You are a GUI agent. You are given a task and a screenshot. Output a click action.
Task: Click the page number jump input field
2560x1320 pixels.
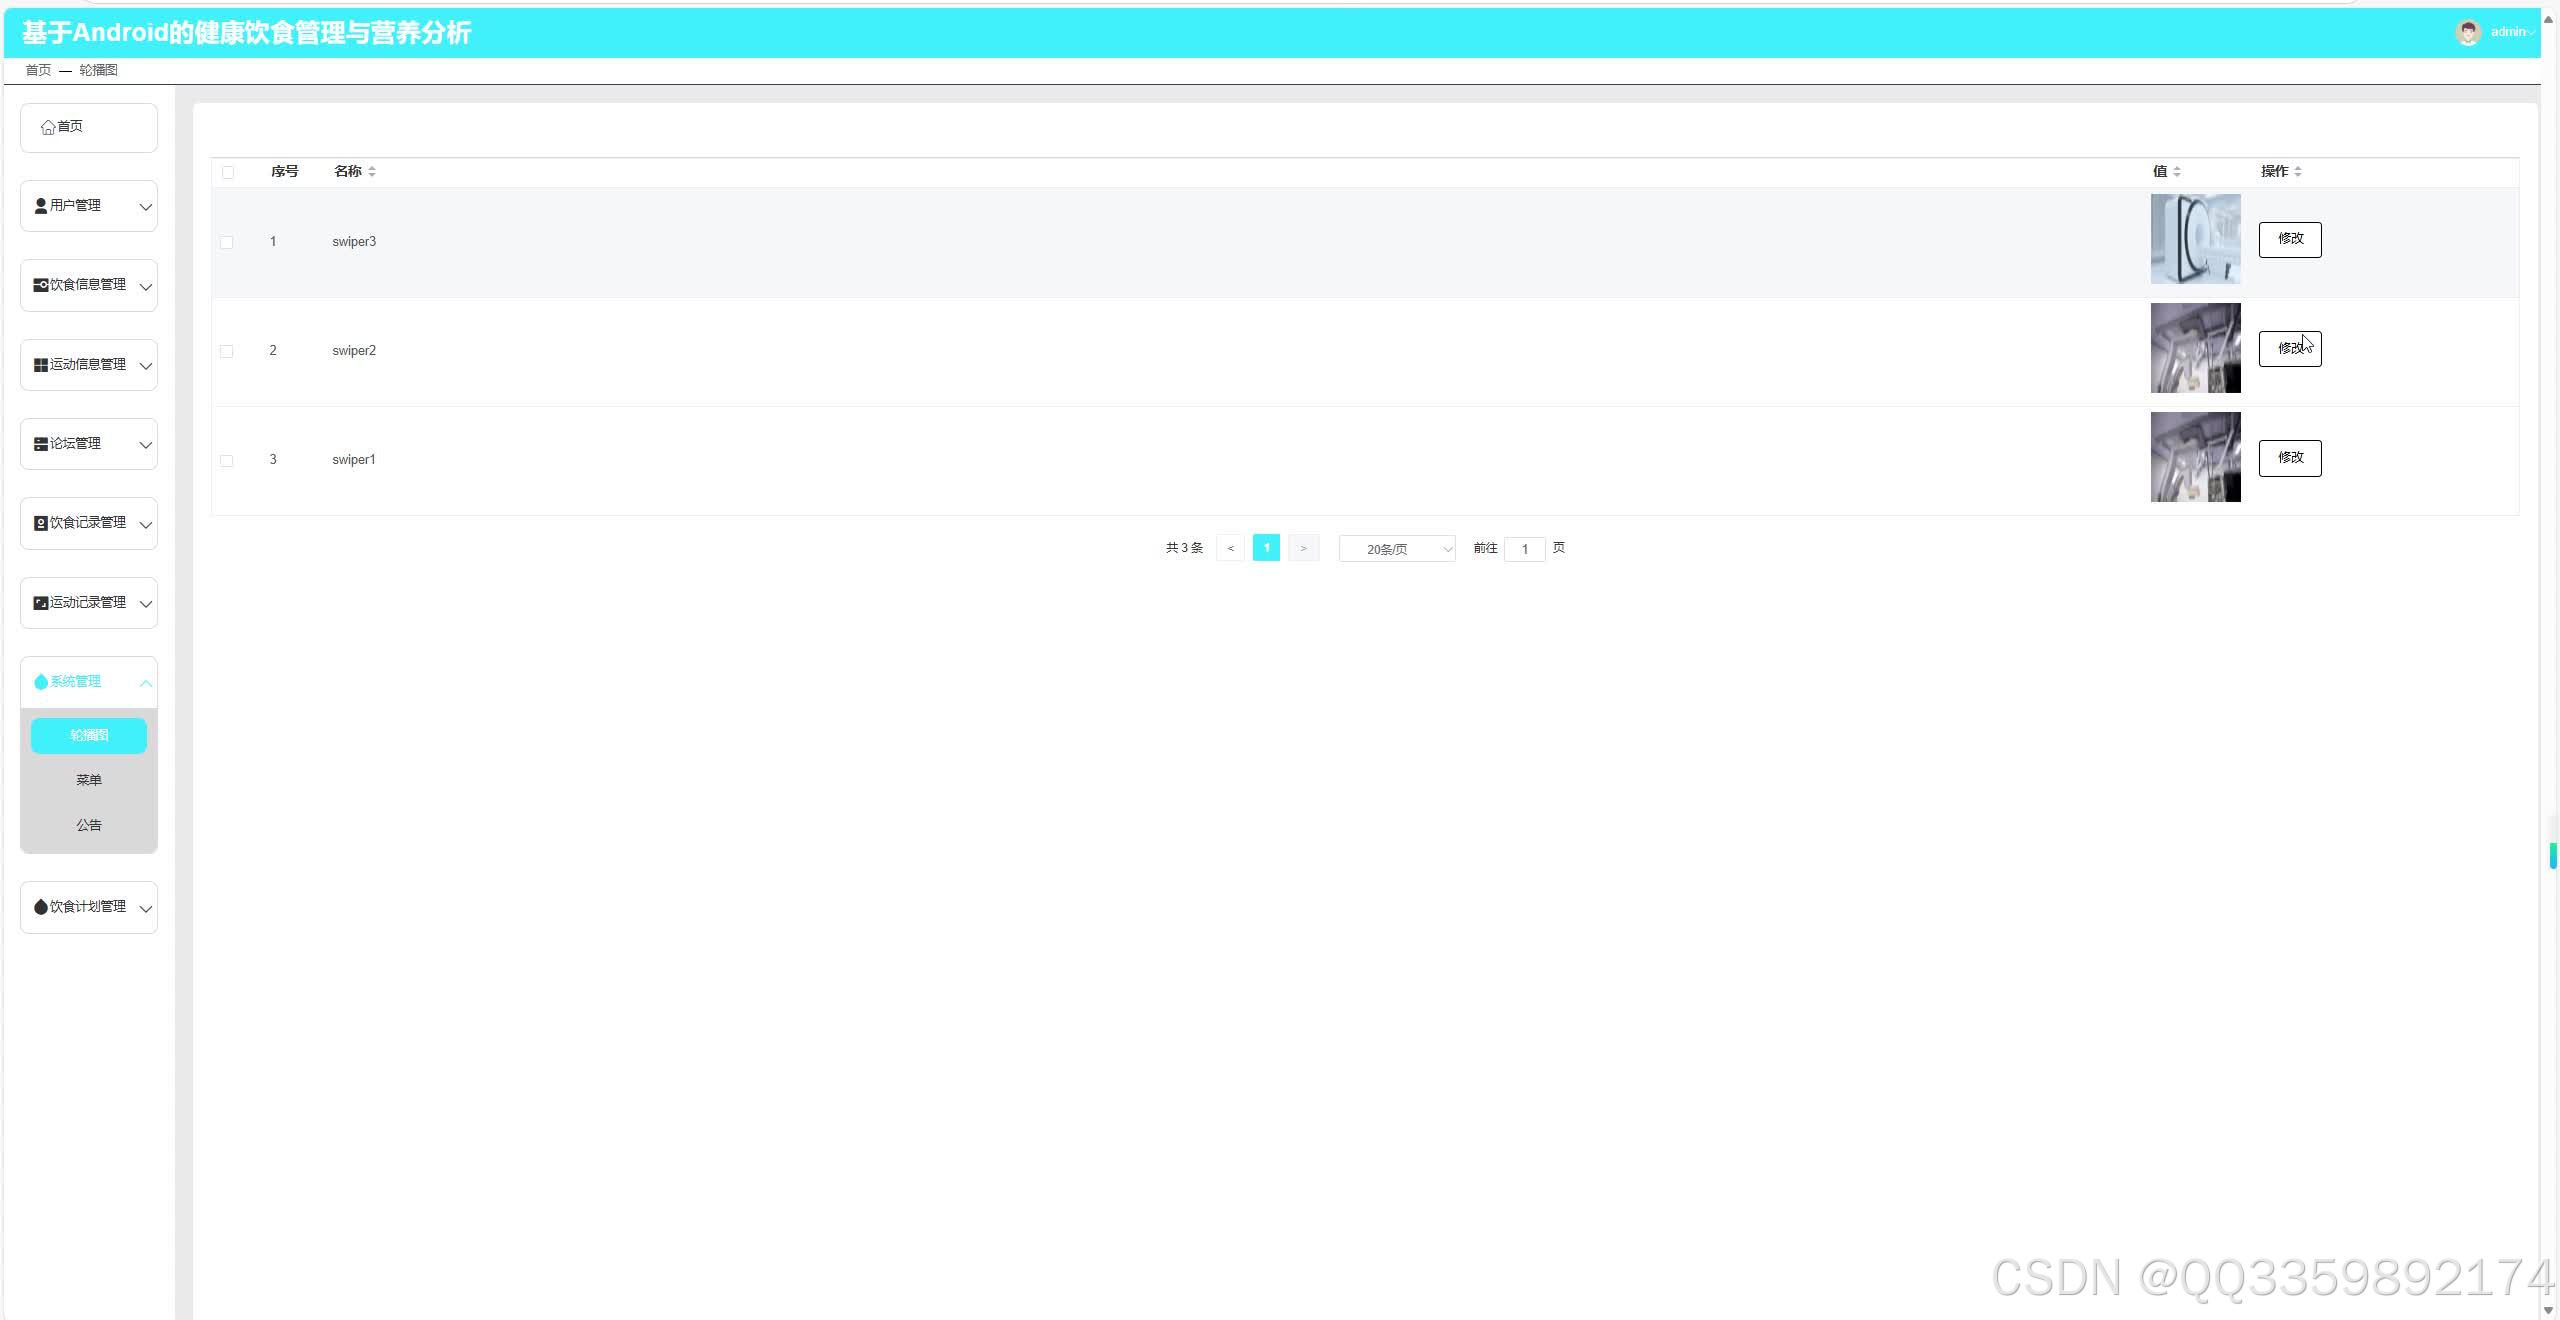click(1524, 549)
